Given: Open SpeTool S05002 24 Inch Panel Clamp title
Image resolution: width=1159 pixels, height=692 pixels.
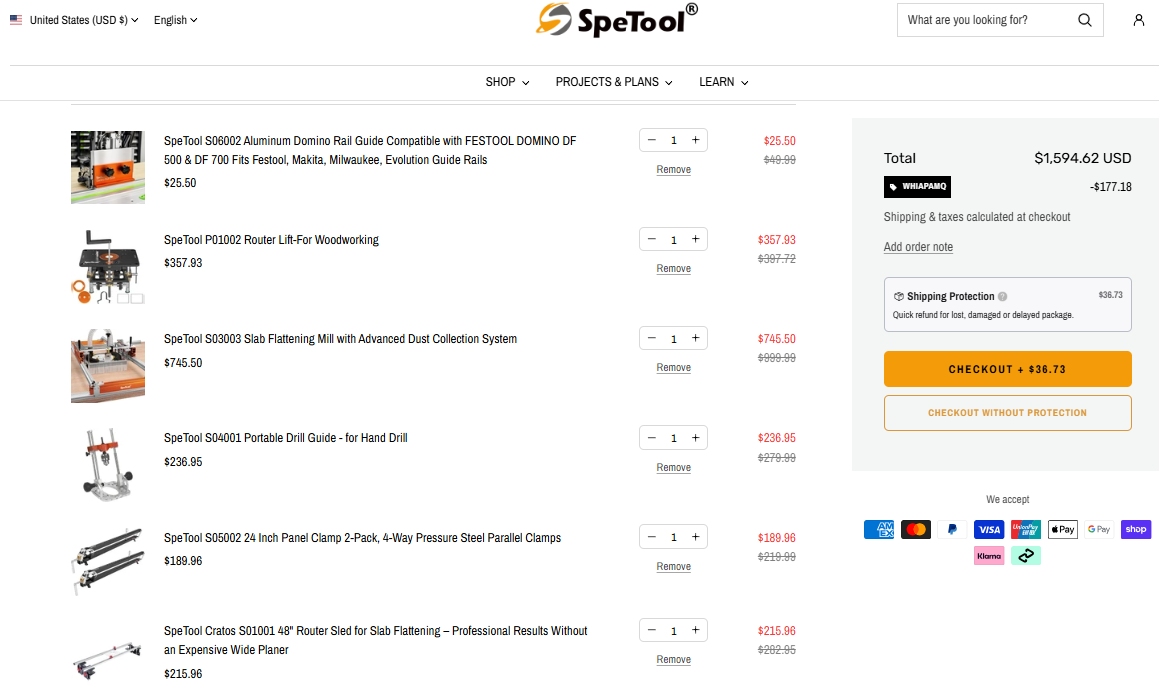Looking at the screenshot, I should click(x=362, y=537).
